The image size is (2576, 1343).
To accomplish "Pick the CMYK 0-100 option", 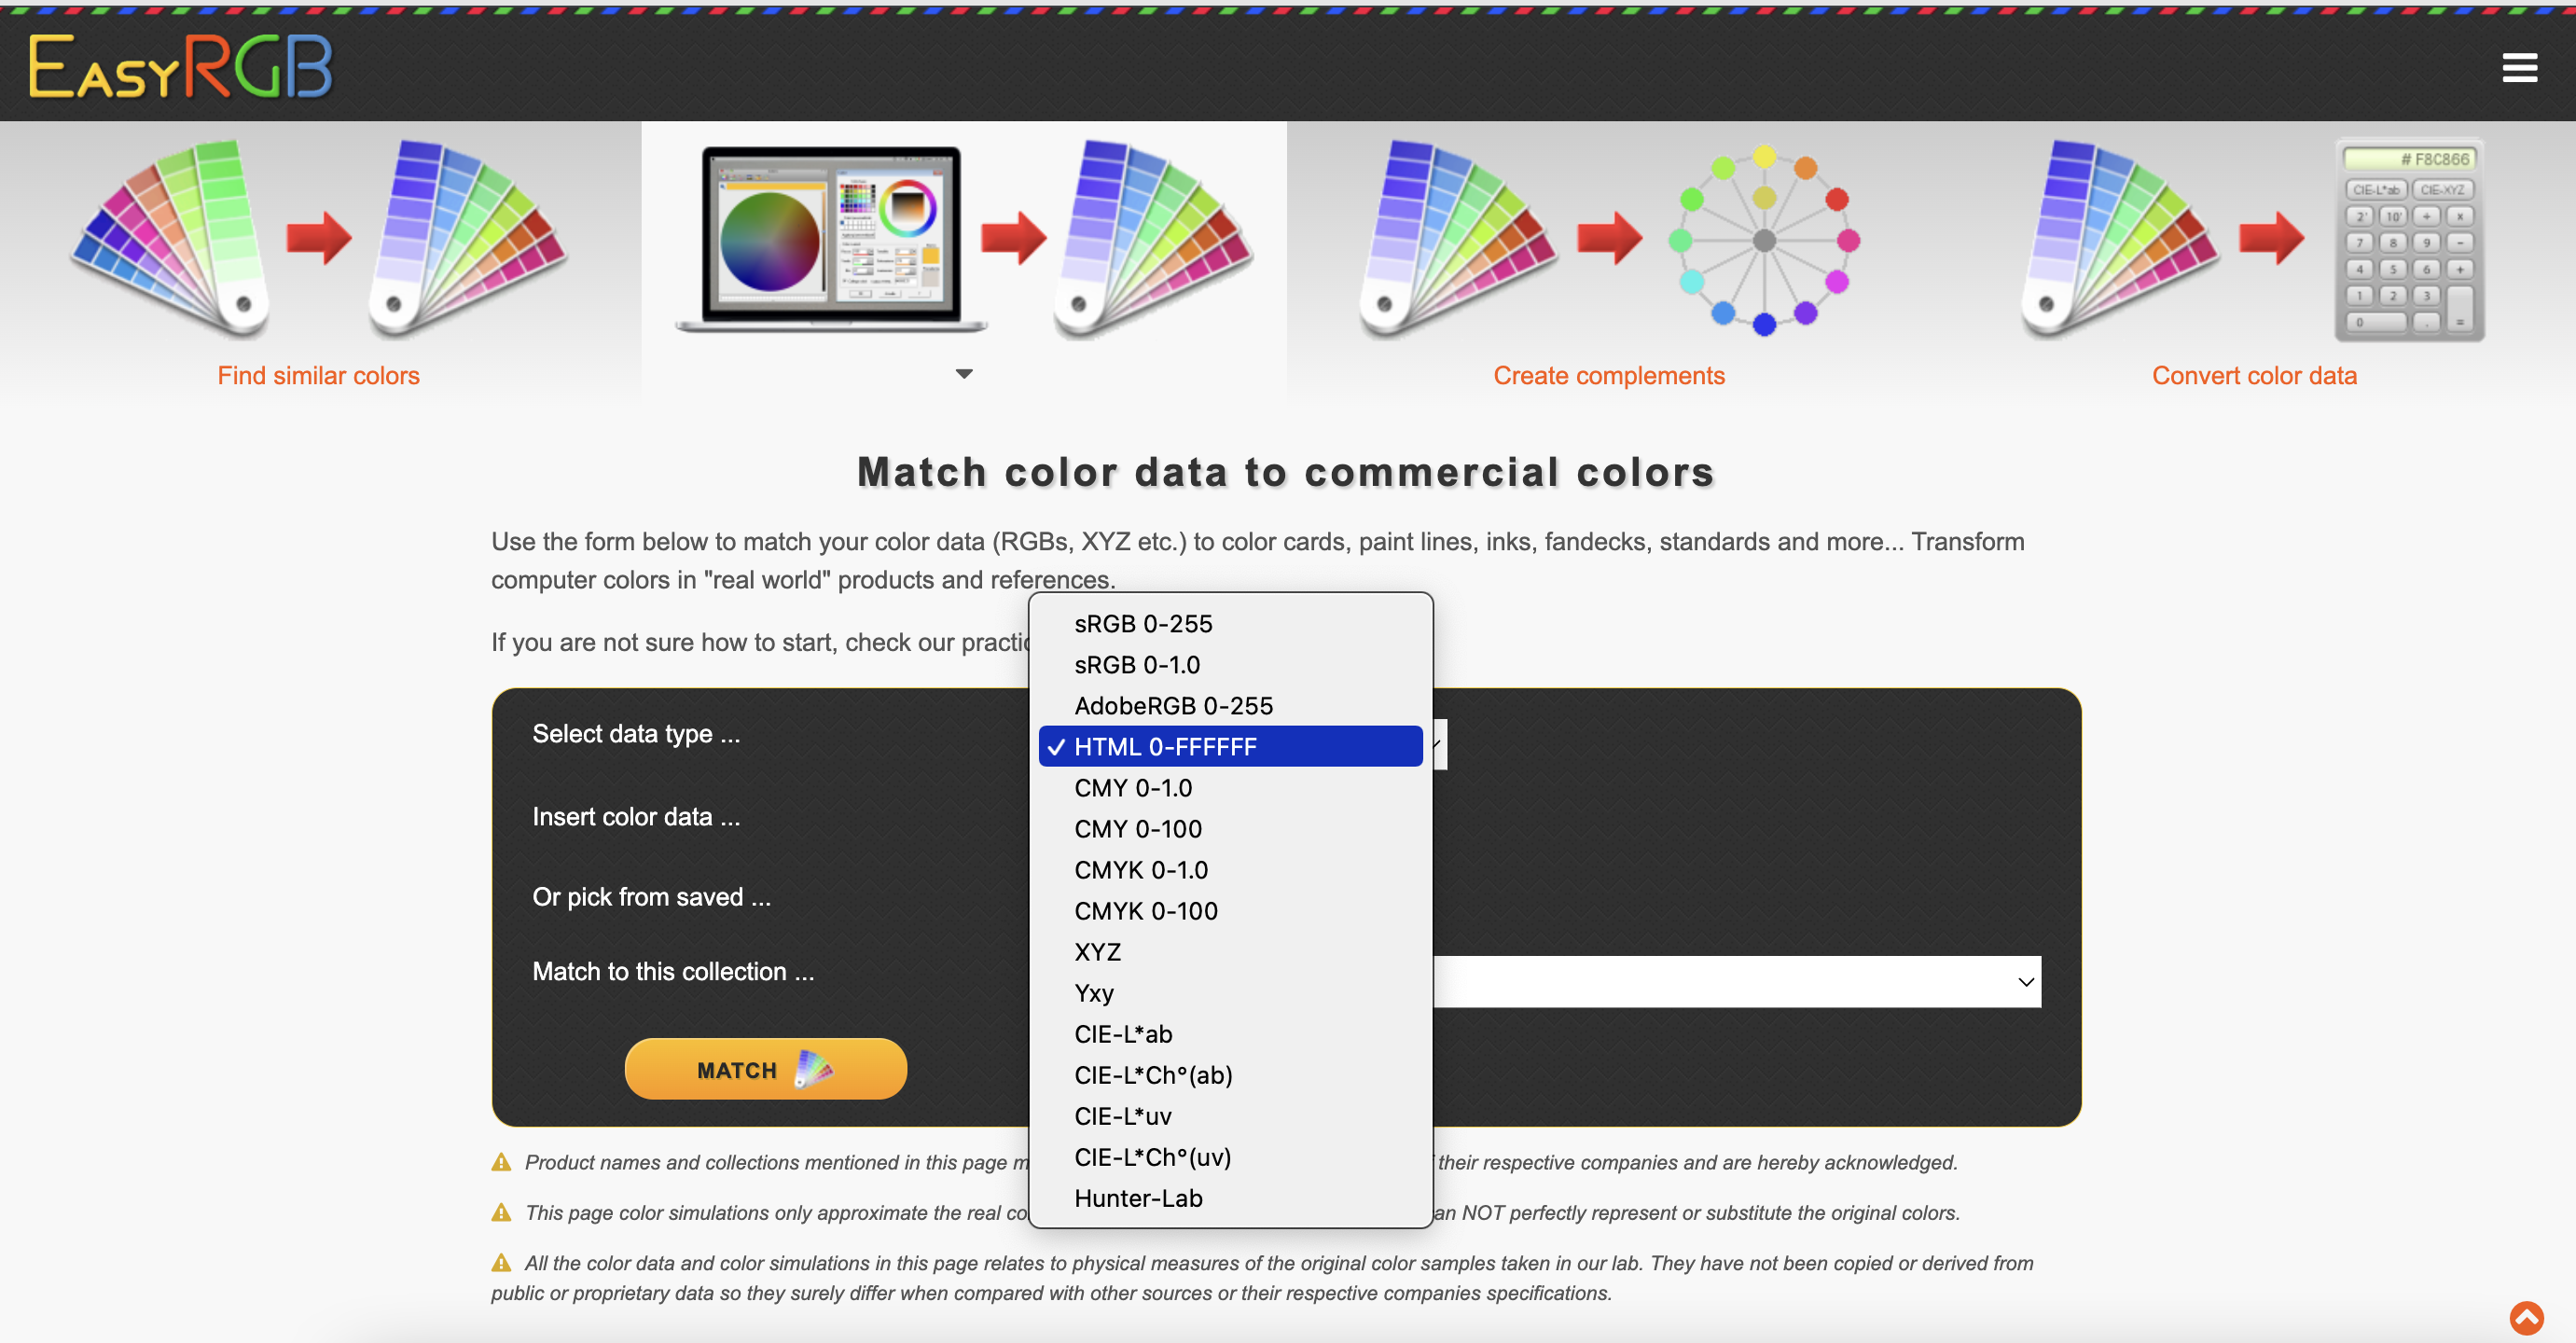I will pos(1230,910).
